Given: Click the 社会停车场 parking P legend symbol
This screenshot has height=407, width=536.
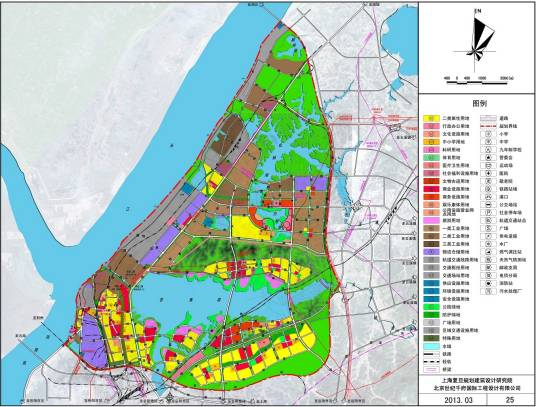Looking at the screenshot, I should (x=488, y=213).
